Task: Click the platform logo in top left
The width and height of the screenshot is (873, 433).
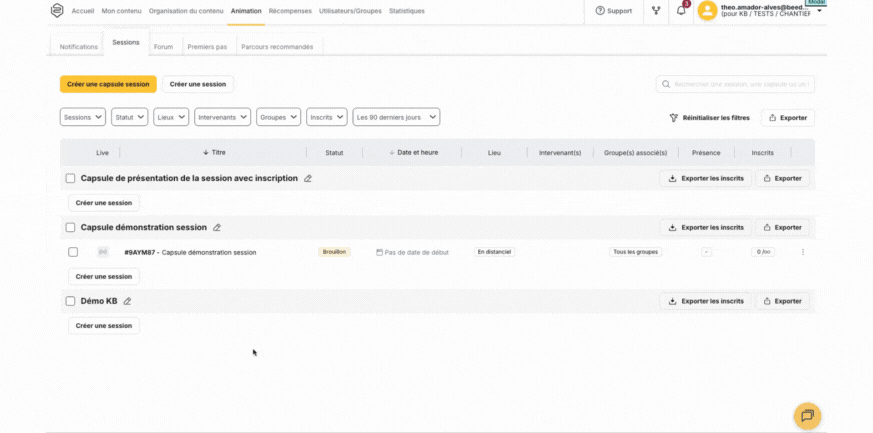Action: pyautogui.click(x=57, y=11)
